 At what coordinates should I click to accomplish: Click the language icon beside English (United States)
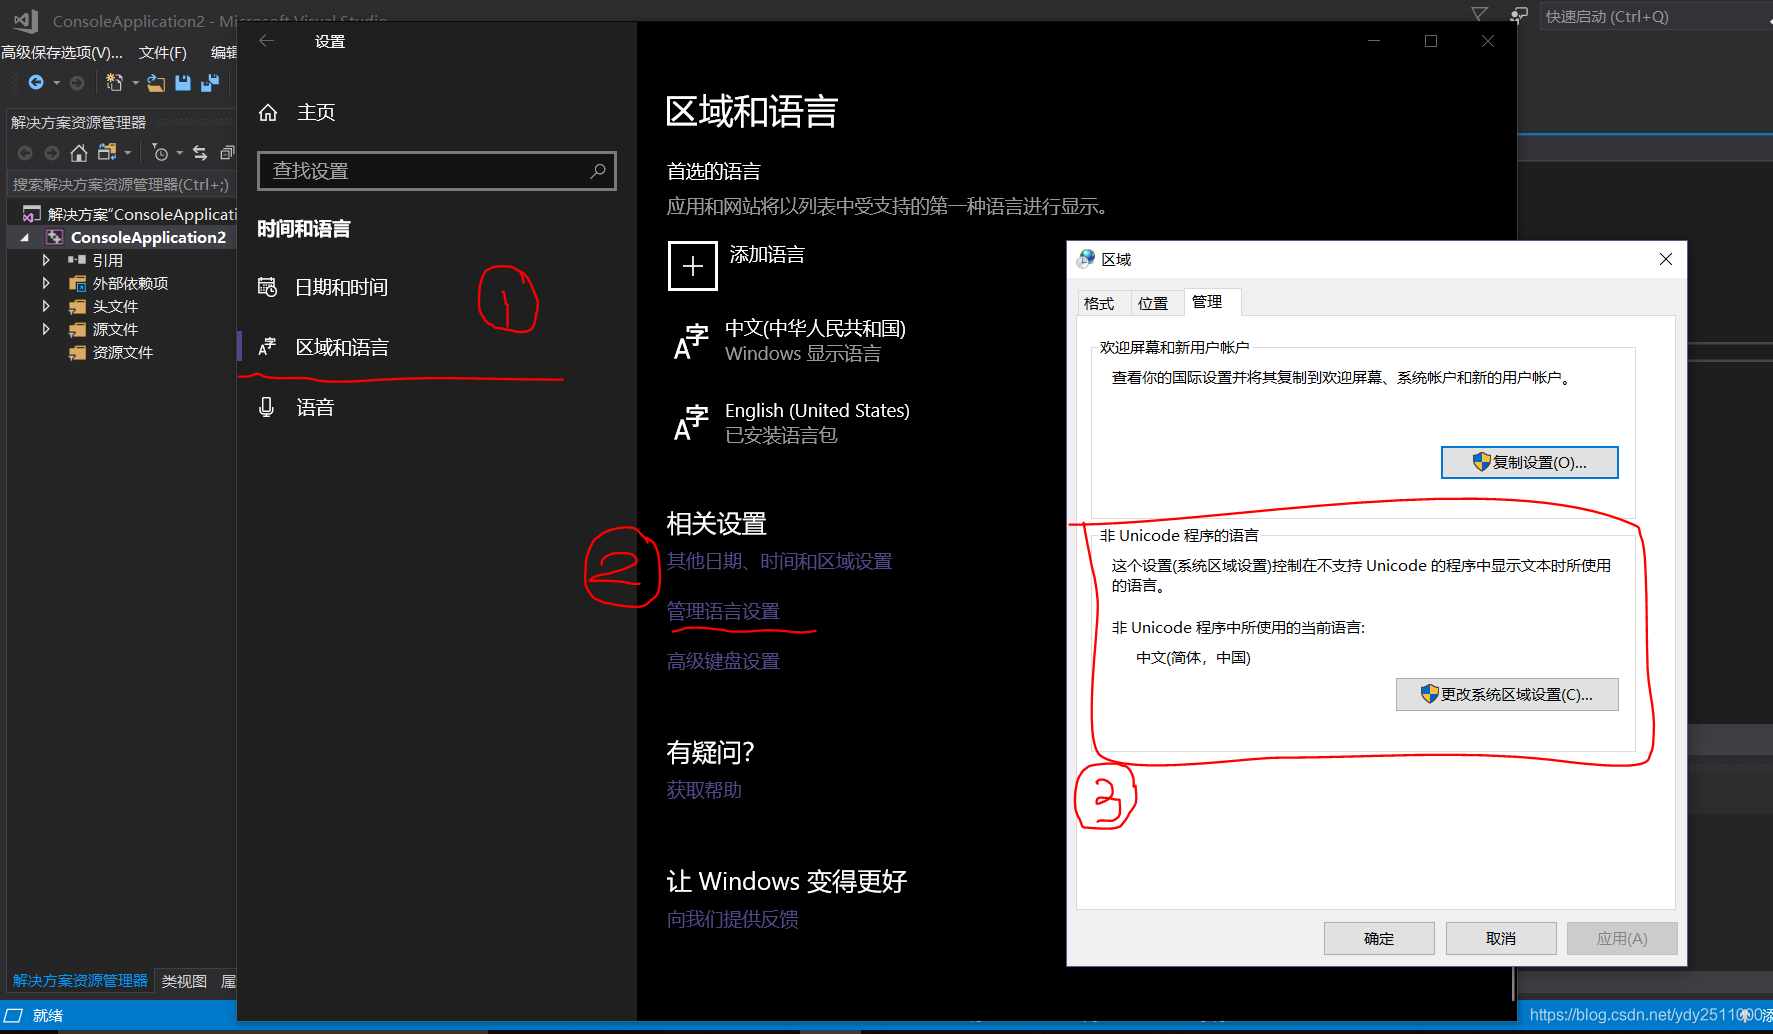coord(691,423)
